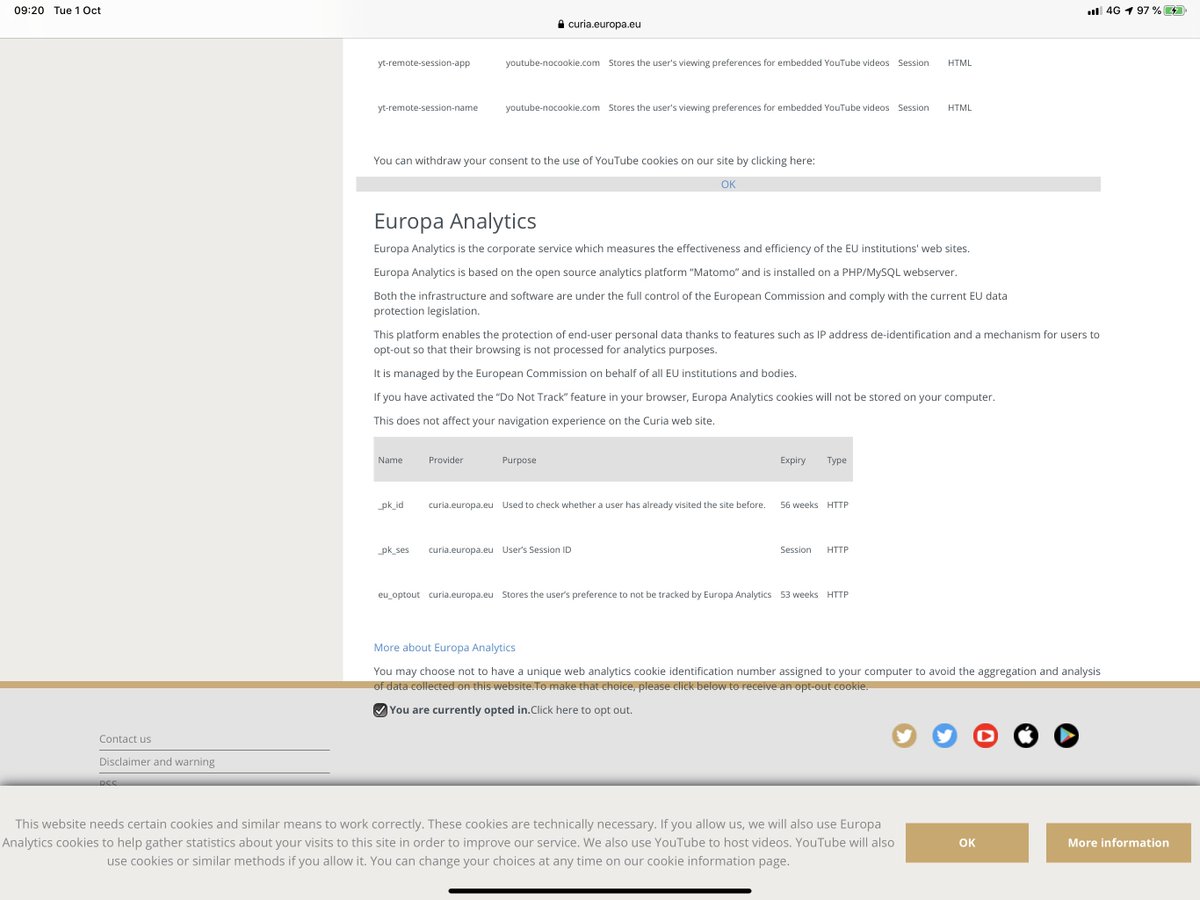Tap the Apple App Store icon
This screenshot has width=1200, height=900.
(x=1026, y=736)
